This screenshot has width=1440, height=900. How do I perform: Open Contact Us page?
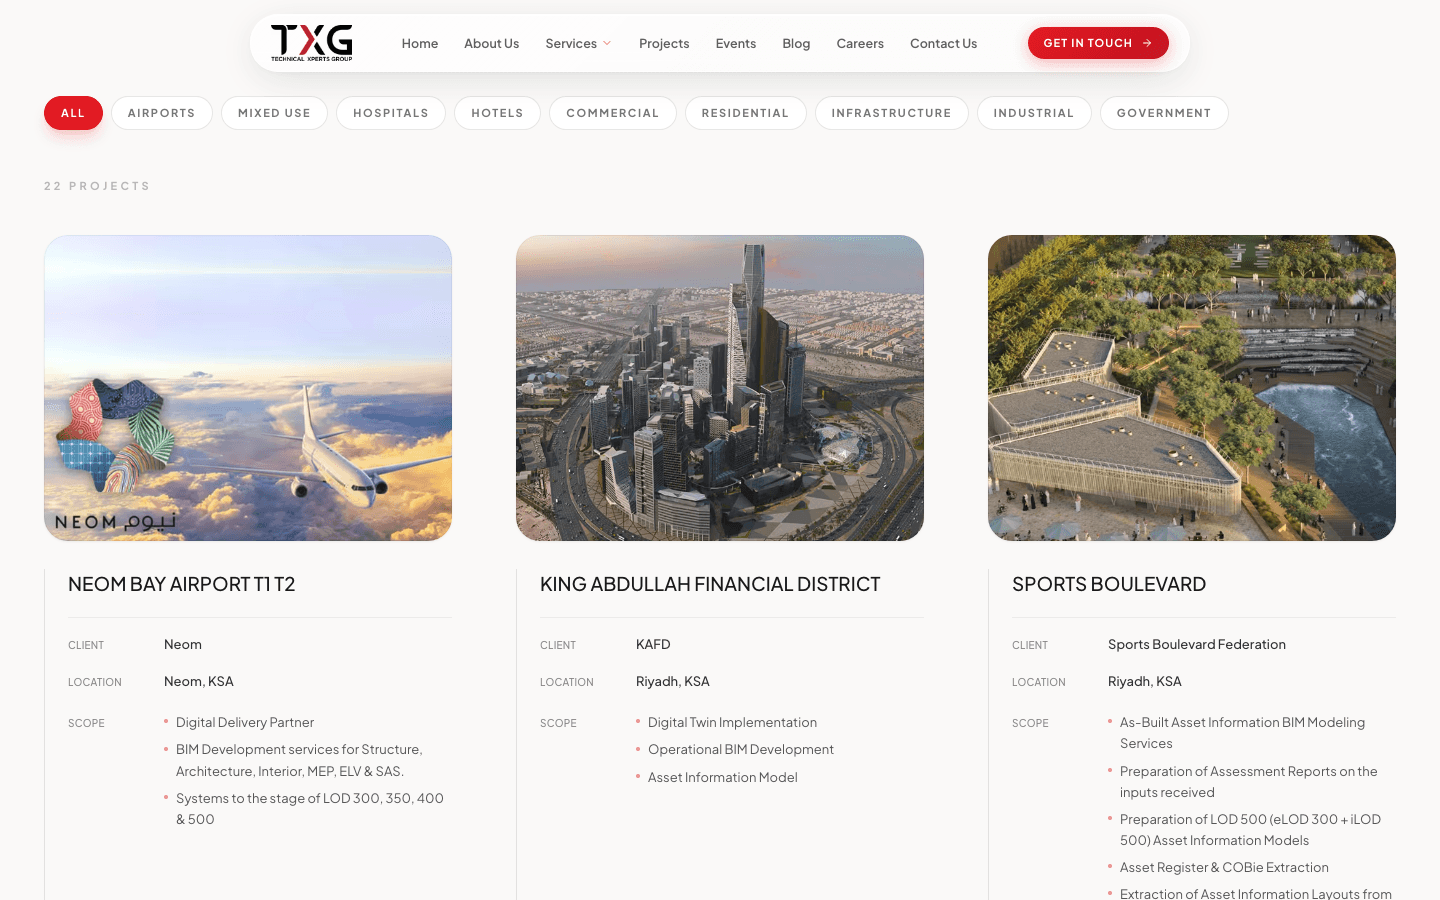(x=943, y=43)
